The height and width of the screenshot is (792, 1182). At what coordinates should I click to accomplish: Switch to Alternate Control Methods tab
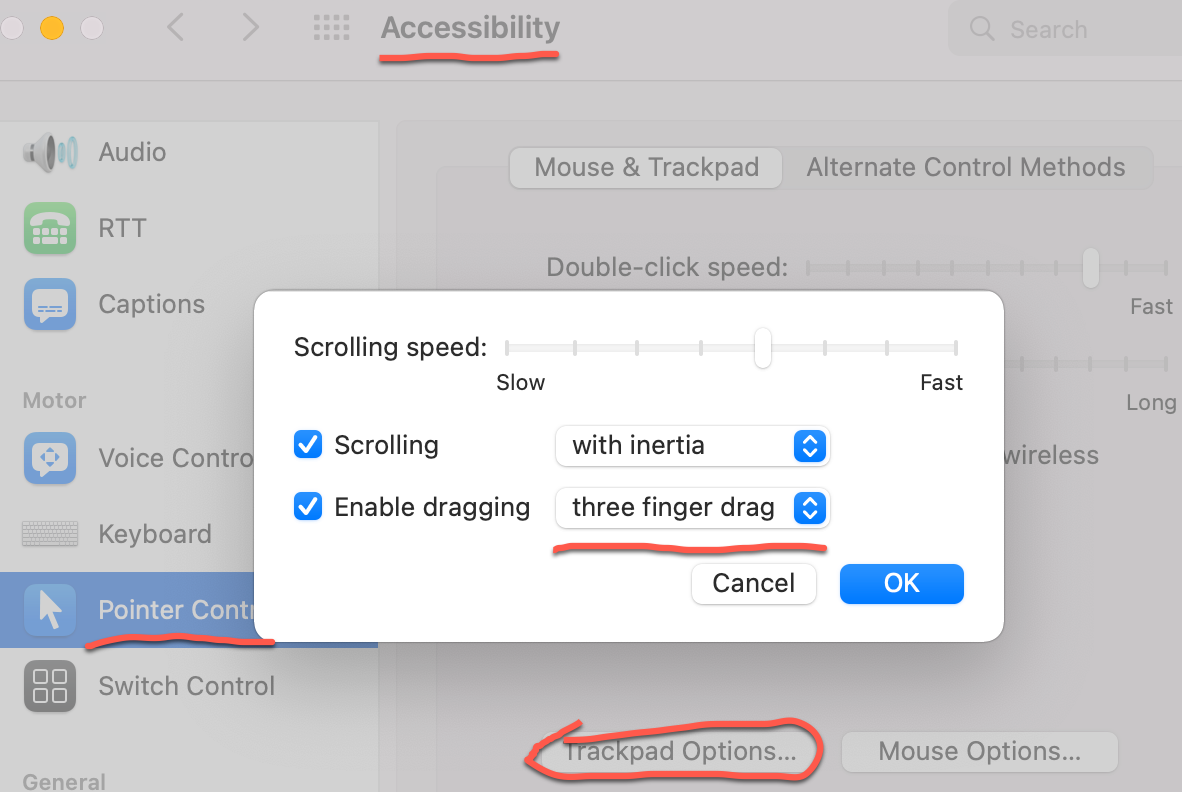click(x=966, y=167)
